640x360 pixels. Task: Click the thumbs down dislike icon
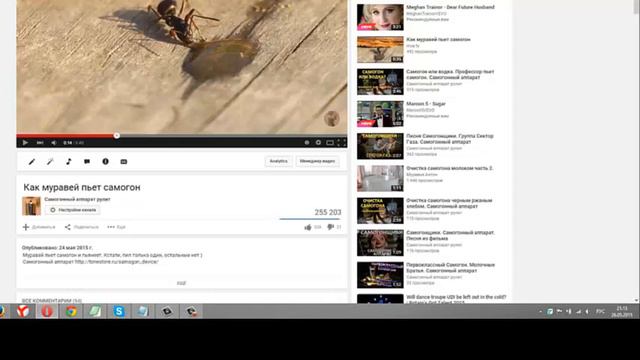tap(330, 227)
